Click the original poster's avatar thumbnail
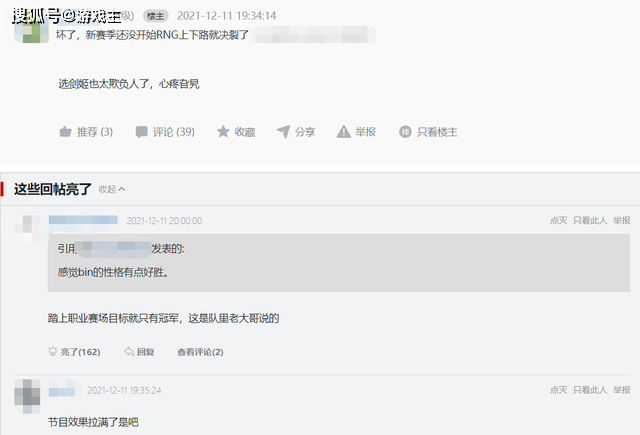The height and width of the screenshot is (435, 640). (31, 29)
